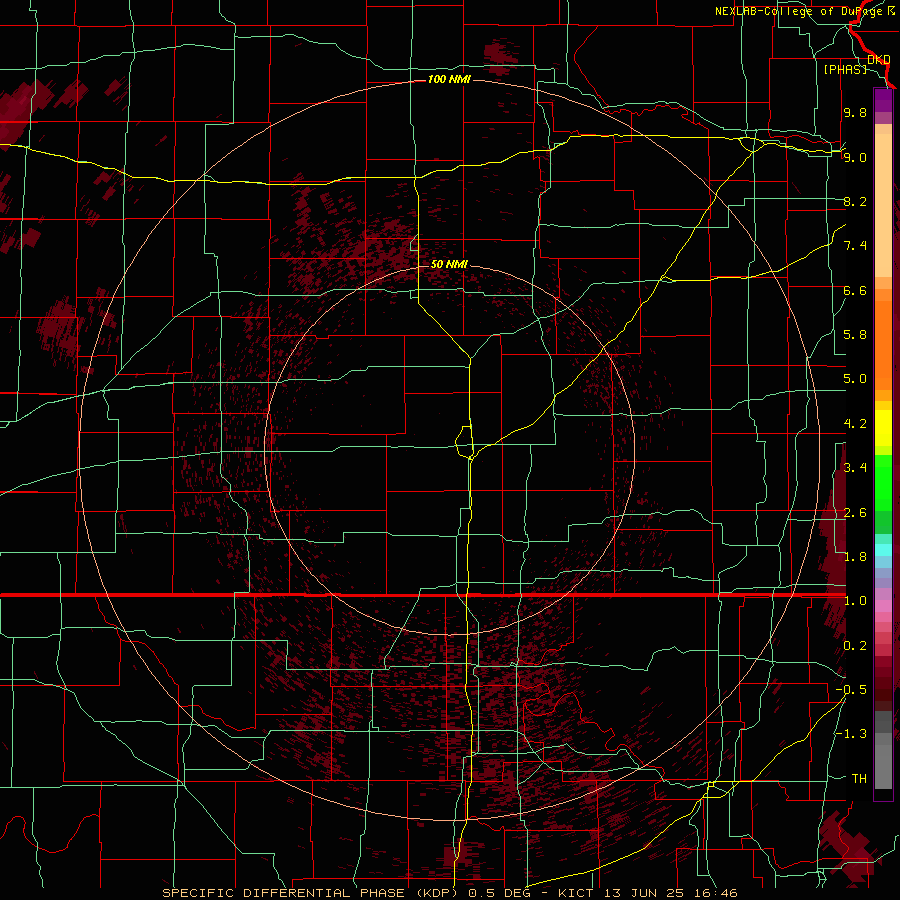Select the 1.0 color scale value

point(855,601)
